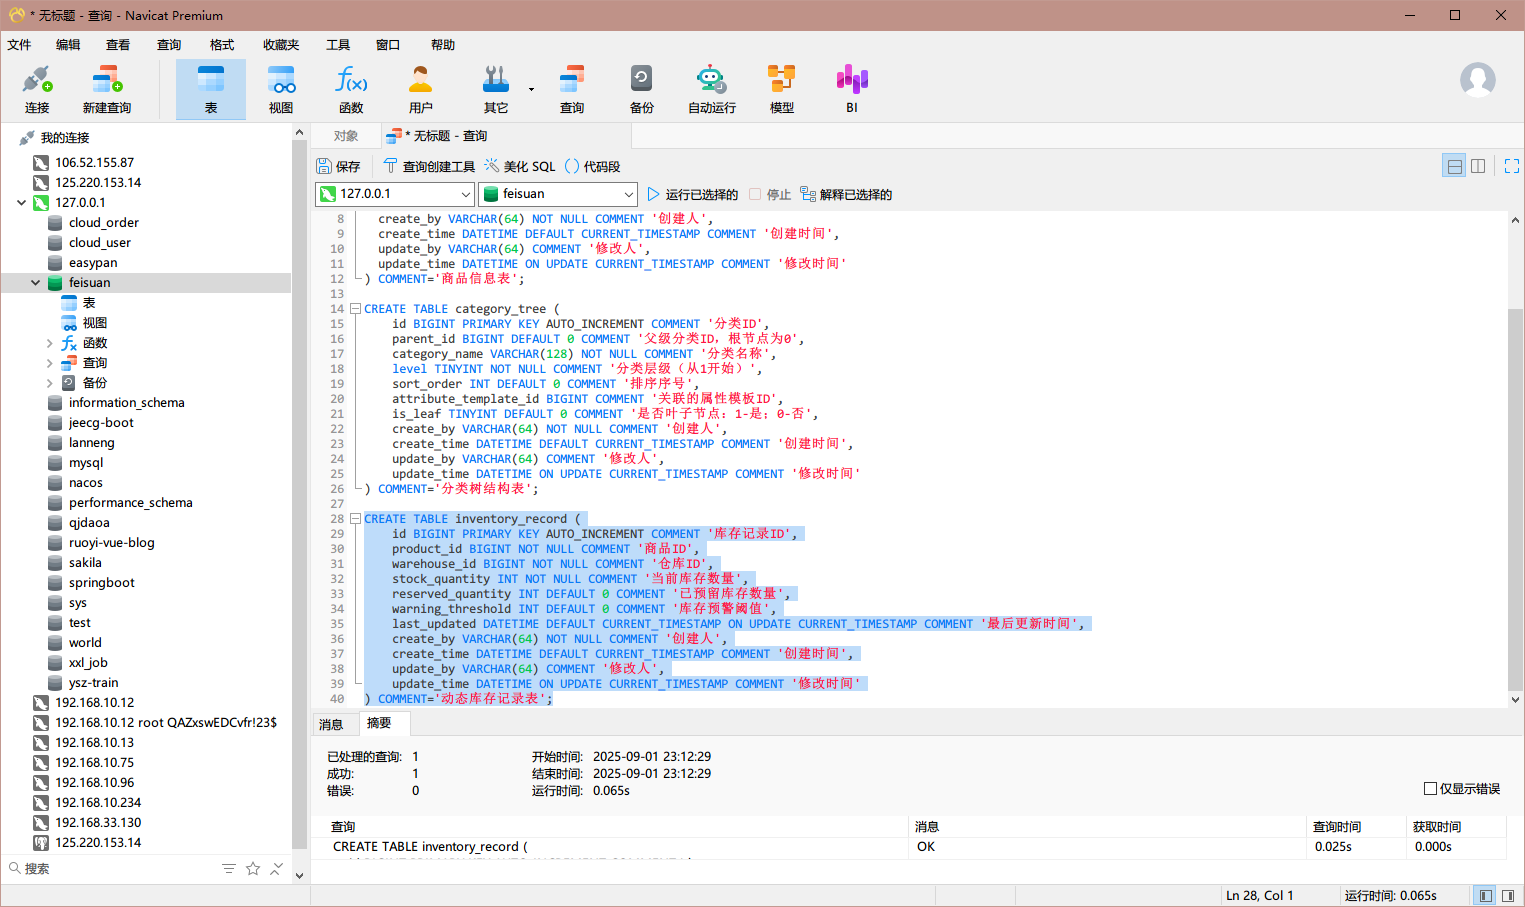1525x907 pixels.
Task: Open the 连接 (Connection) toolbar icon
Action: [x=37, y=89]
